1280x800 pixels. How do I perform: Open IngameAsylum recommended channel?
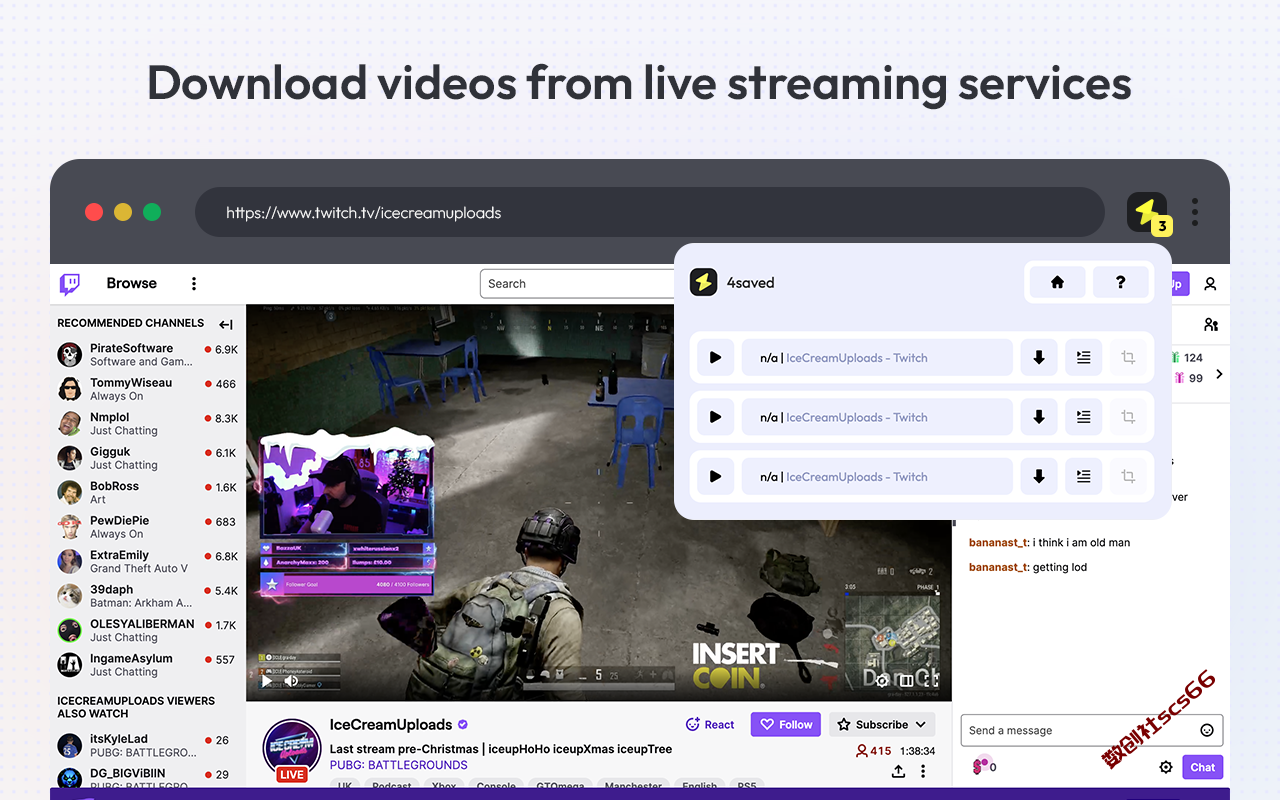point(148,665)
